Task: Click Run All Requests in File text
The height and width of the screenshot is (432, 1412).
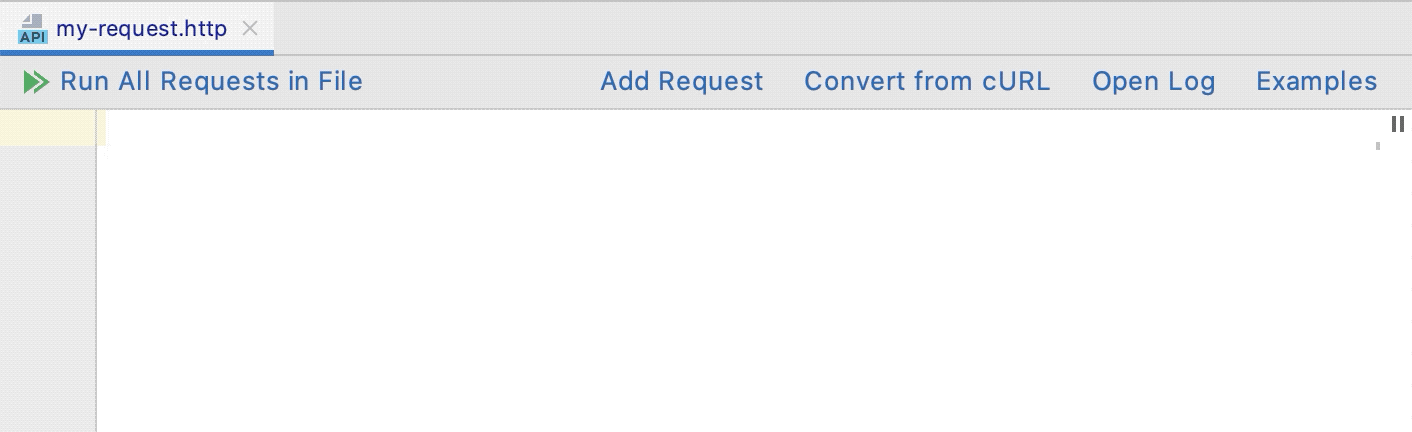Action: coord(211,81)
